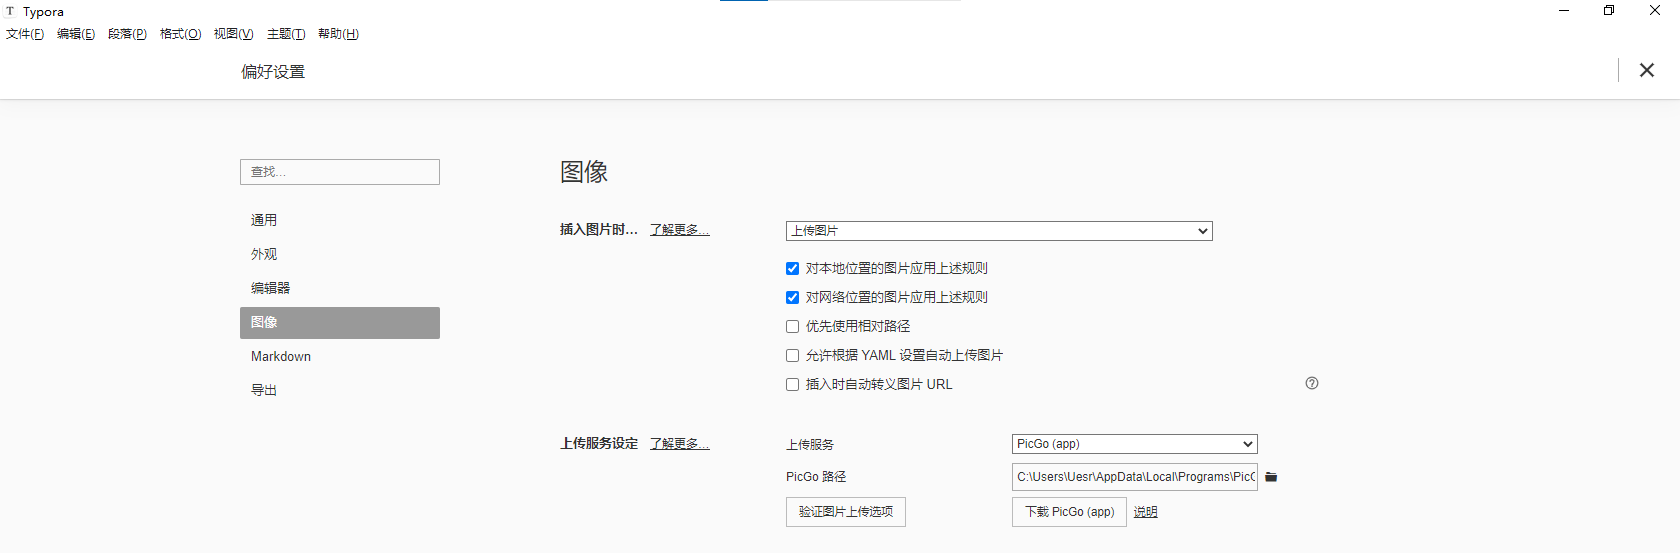Minimize the Typora window
This screenshot has width=1680, height=553.
pyautogui.click(x=1564, y=11)
